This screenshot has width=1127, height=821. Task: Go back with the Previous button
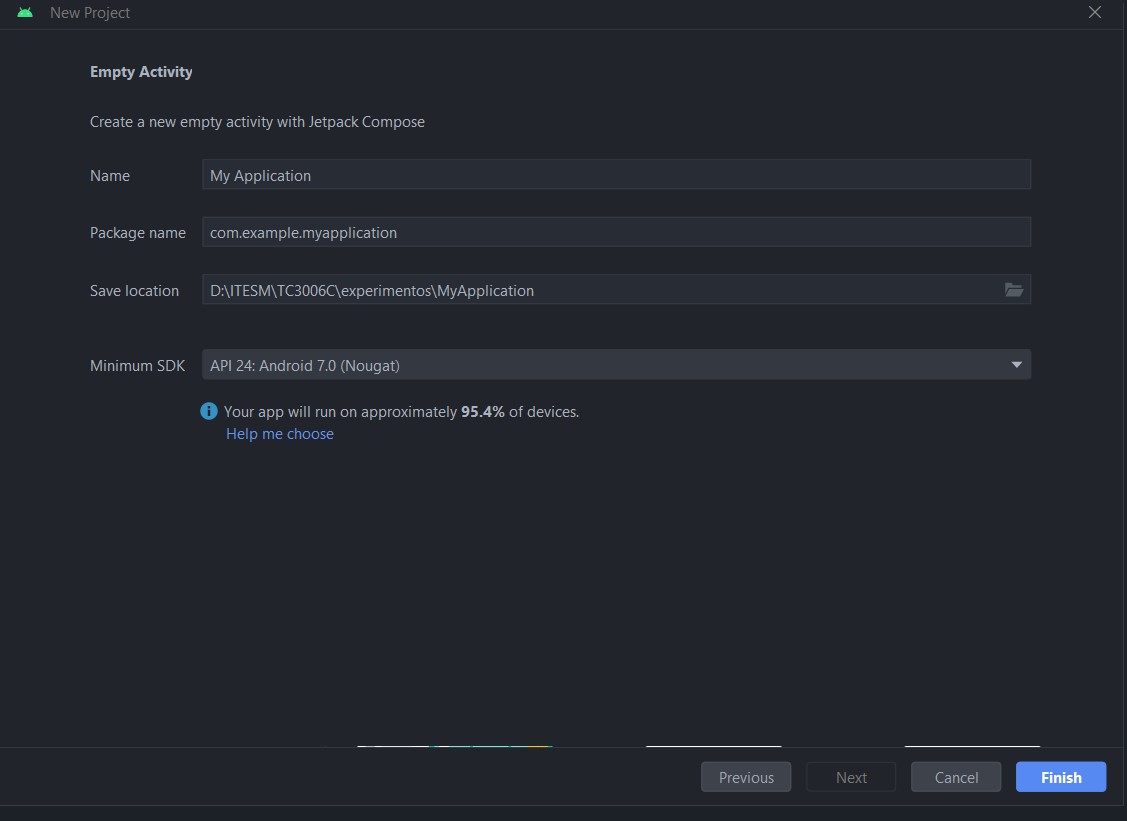coord(746,777)
